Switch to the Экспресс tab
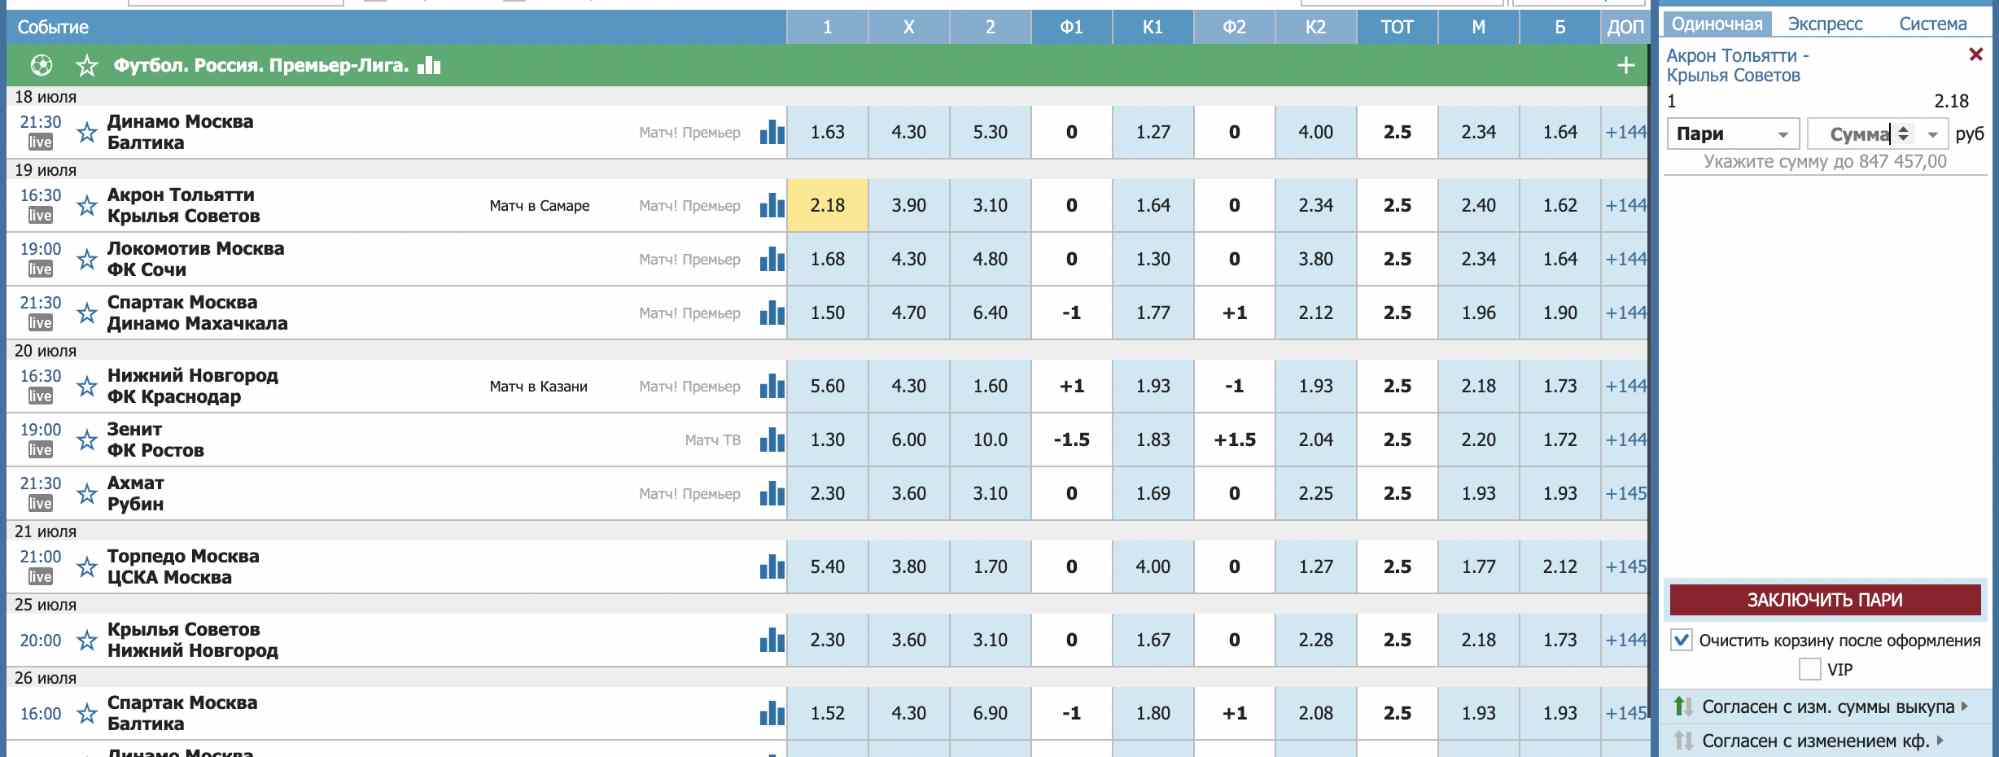 point(1824,24)
